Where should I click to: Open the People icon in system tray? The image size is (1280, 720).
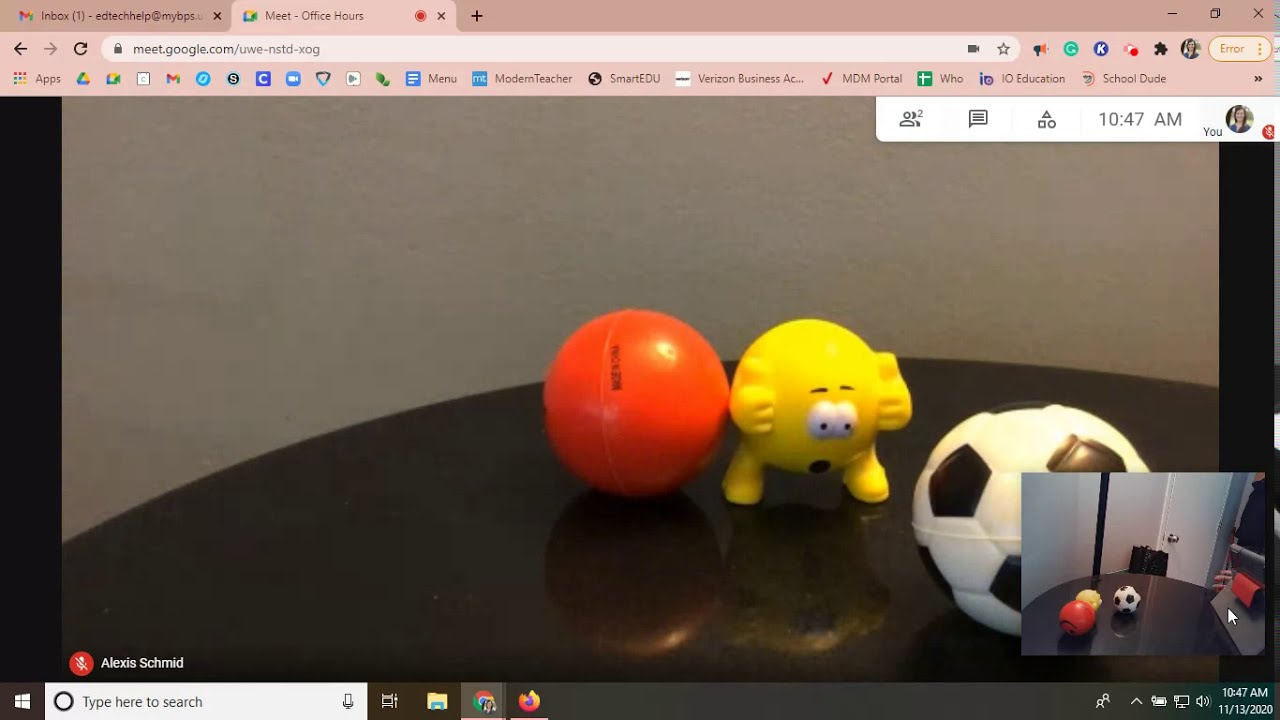pos(1103,702)
